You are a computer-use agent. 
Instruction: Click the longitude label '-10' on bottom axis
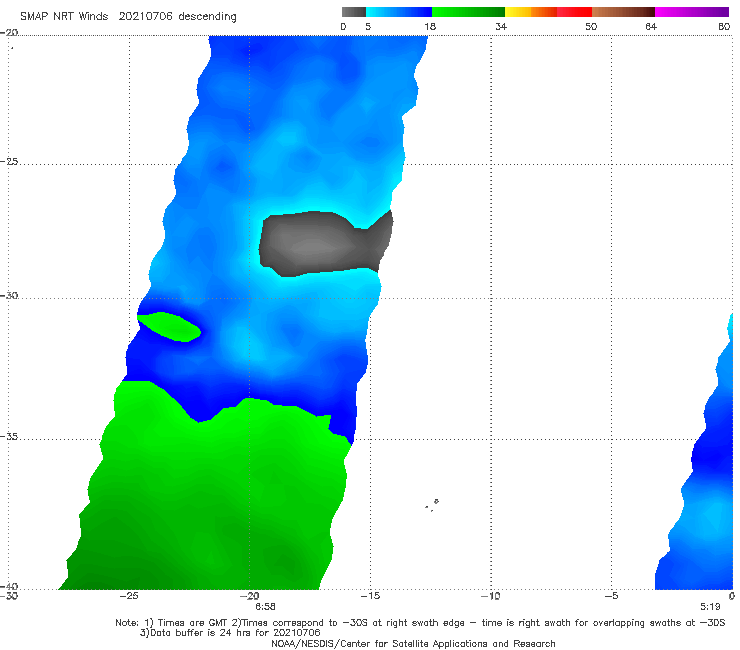click(491, 596)
